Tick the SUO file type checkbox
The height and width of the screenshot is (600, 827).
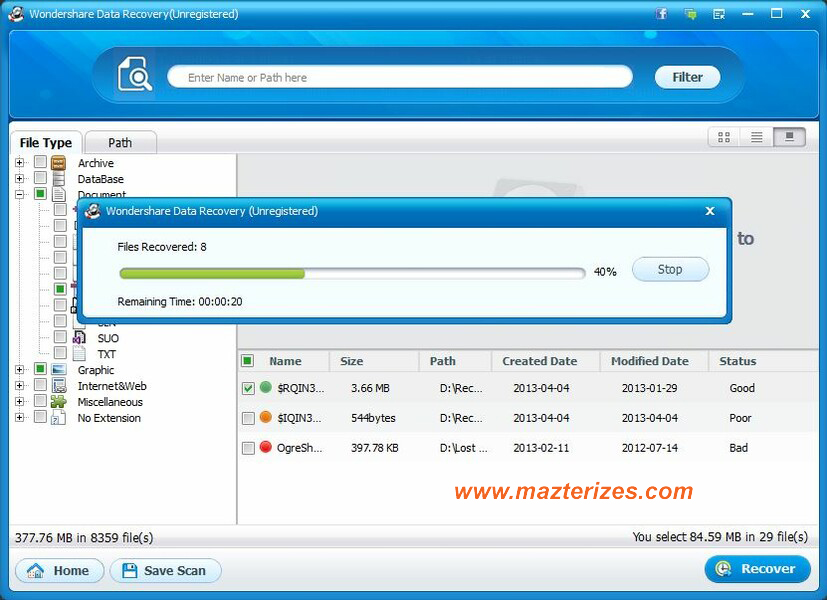pyautogui.click(x=60, y=336)
